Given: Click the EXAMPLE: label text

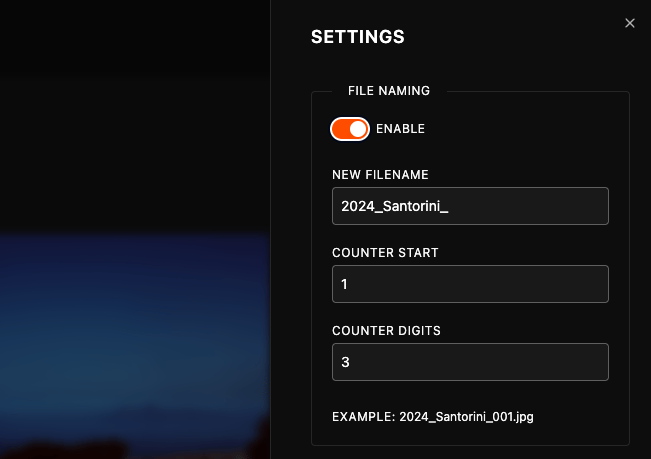Looking at the screenshot, I should [x=363, y=417].
